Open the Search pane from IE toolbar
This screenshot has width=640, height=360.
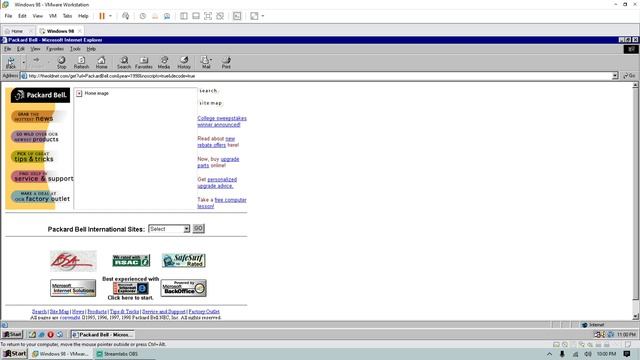point(124,62)
